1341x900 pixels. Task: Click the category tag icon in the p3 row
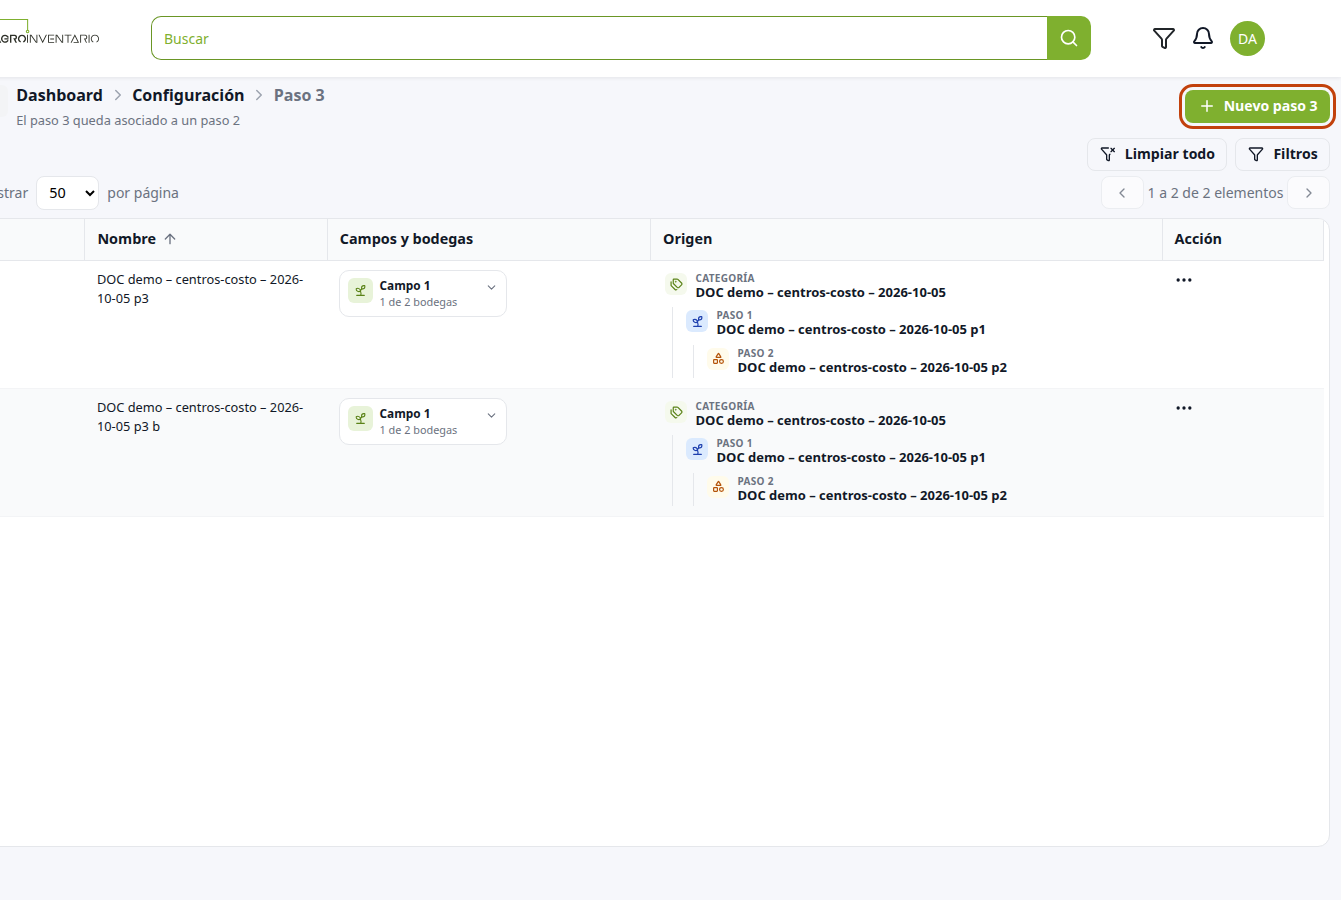coord(676,285)
